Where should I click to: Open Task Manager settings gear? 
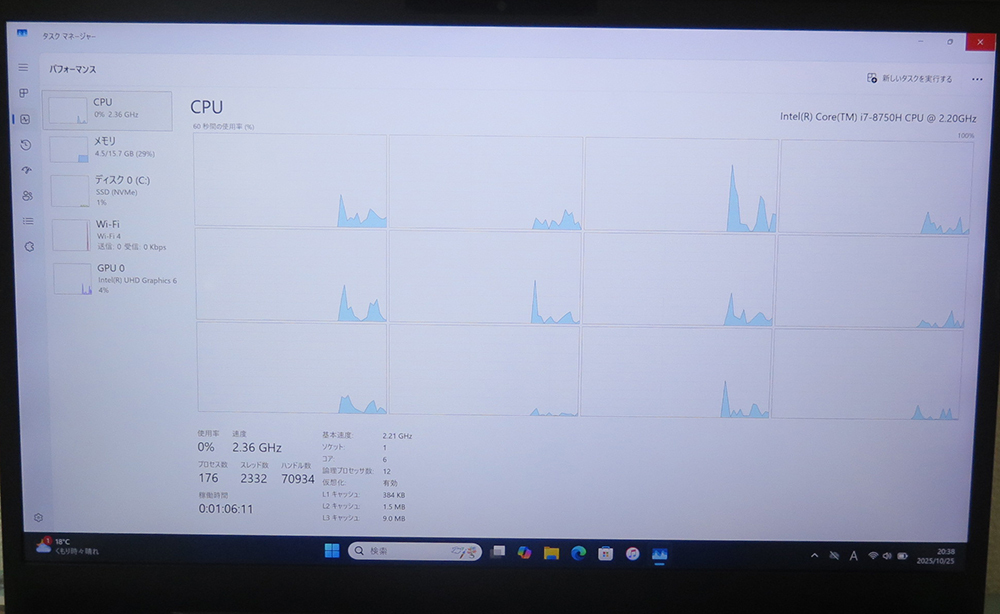[38, 518]
